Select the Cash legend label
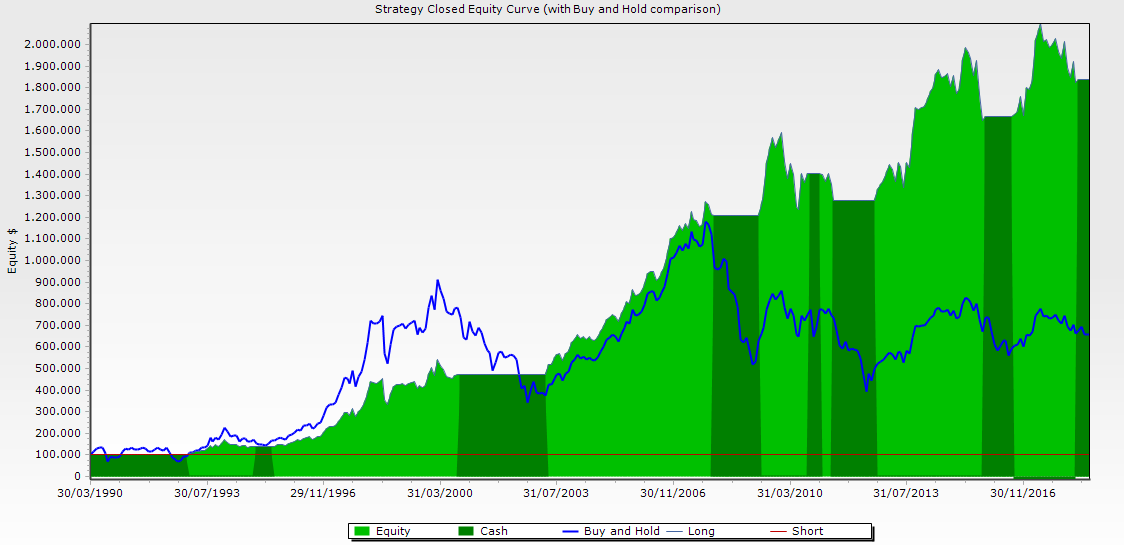1124x545 pixels. pos(494,531)
